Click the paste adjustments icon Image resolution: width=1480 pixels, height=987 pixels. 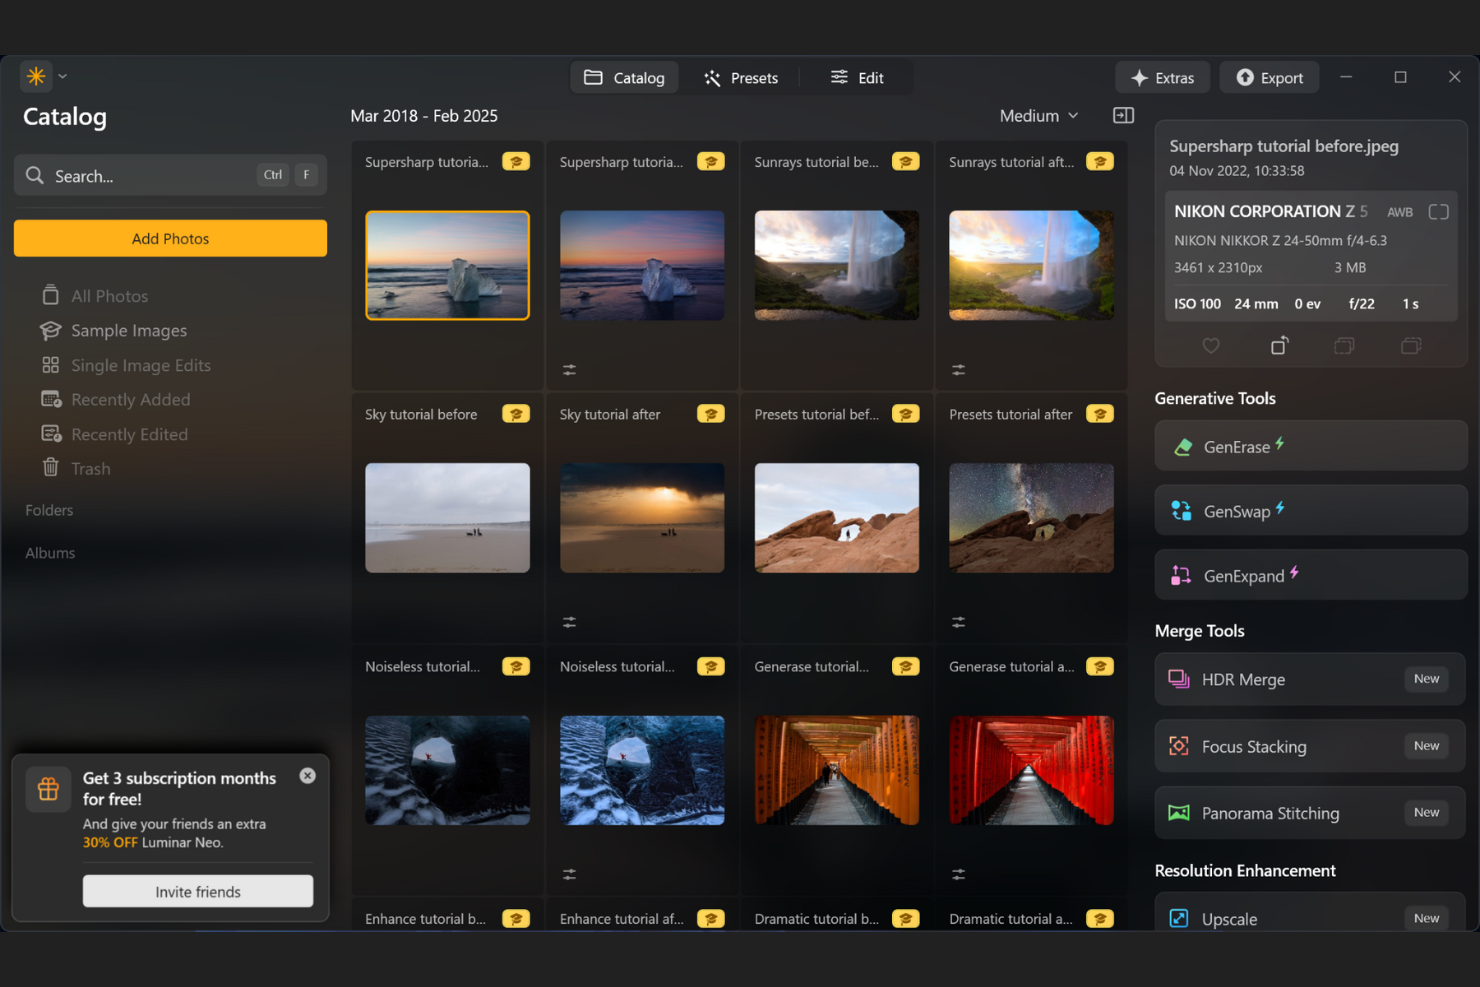tap(1411, 346)
